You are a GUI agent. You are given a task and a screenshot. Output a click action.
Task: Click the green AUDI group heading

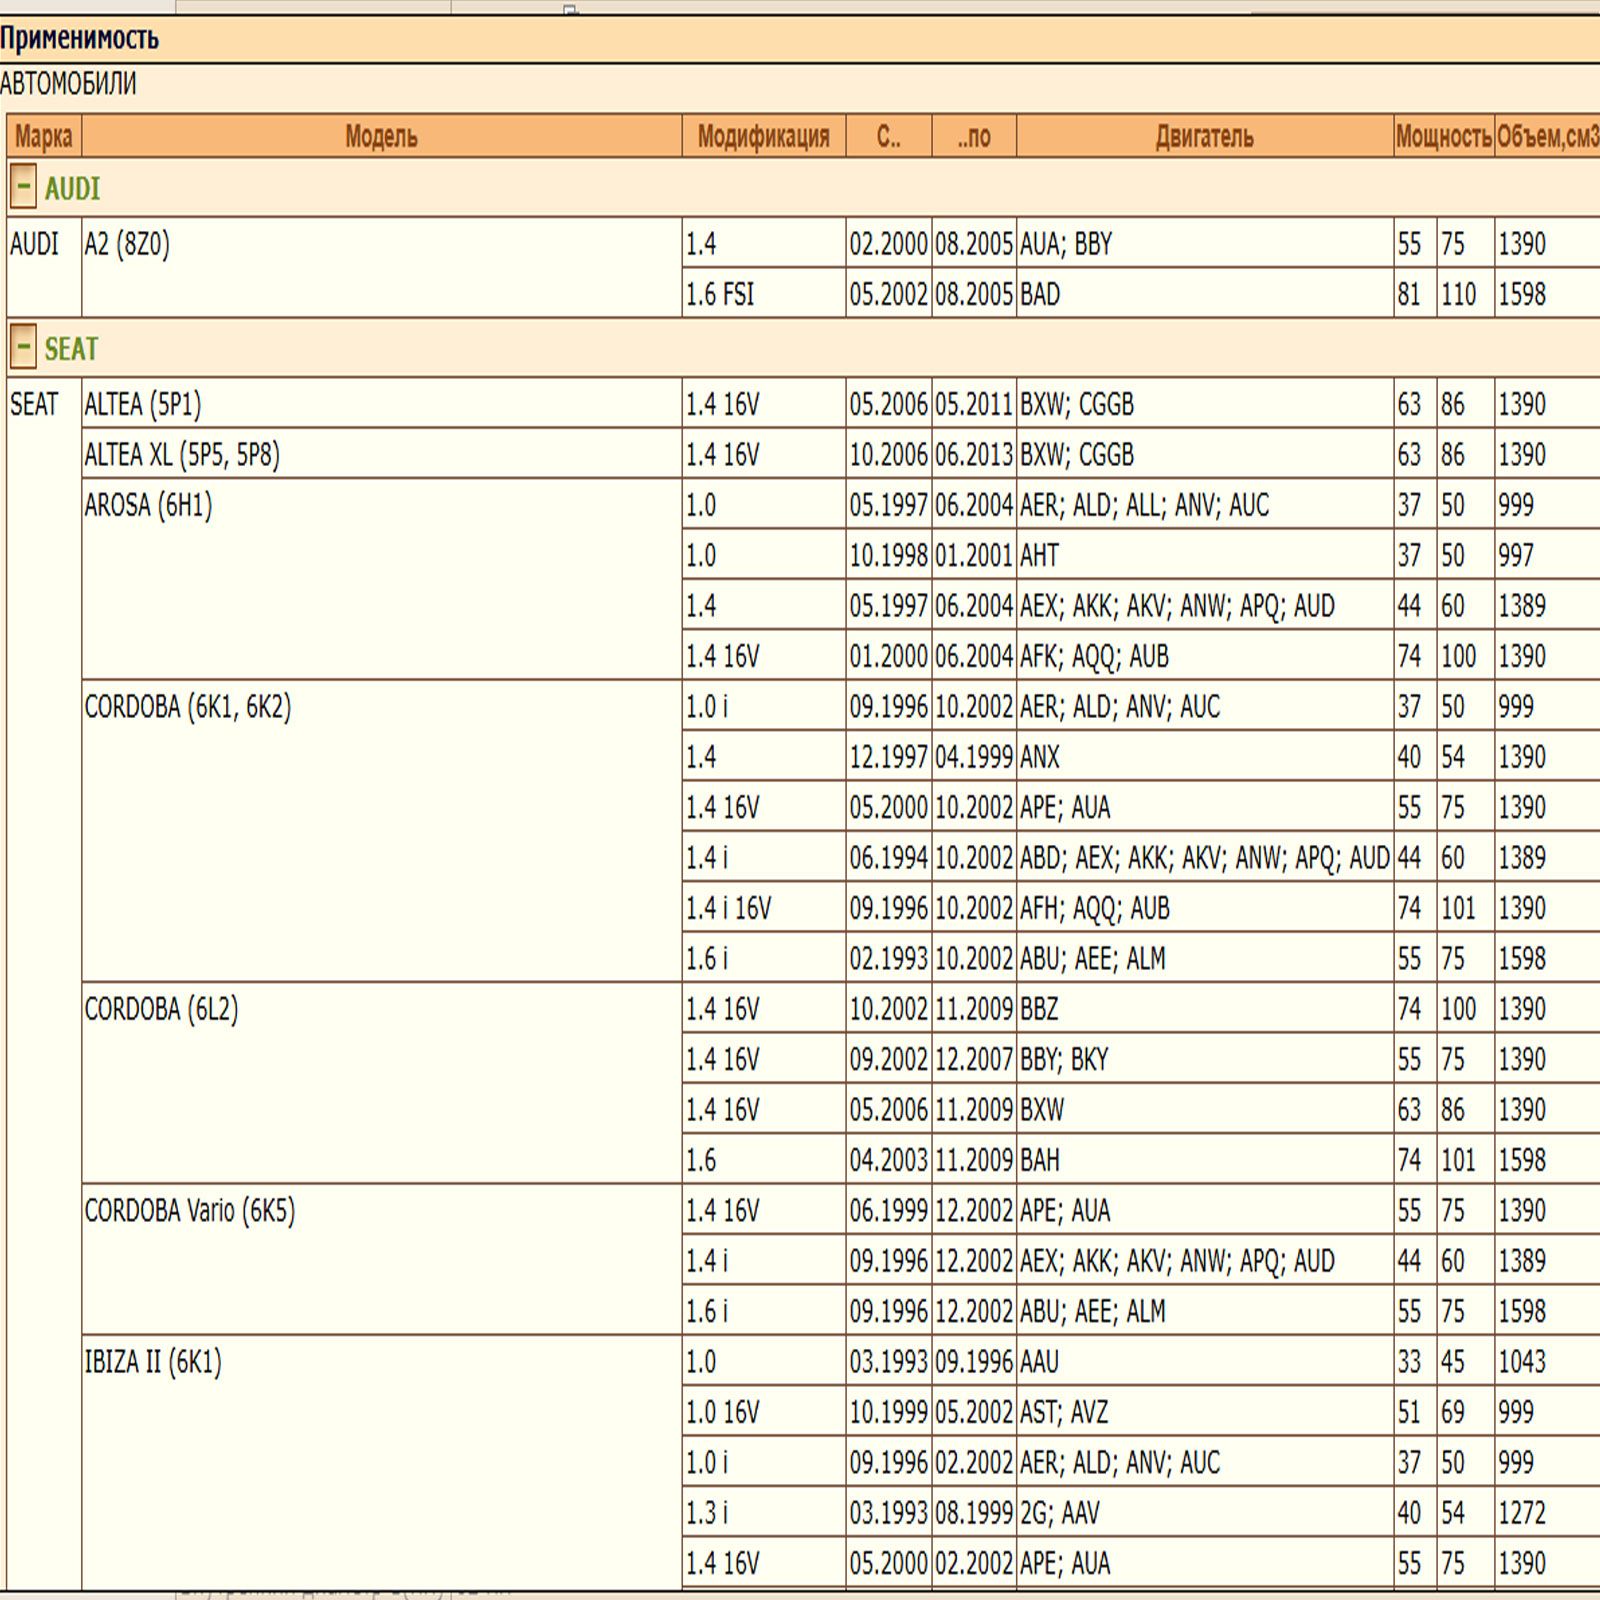(72, 188)
